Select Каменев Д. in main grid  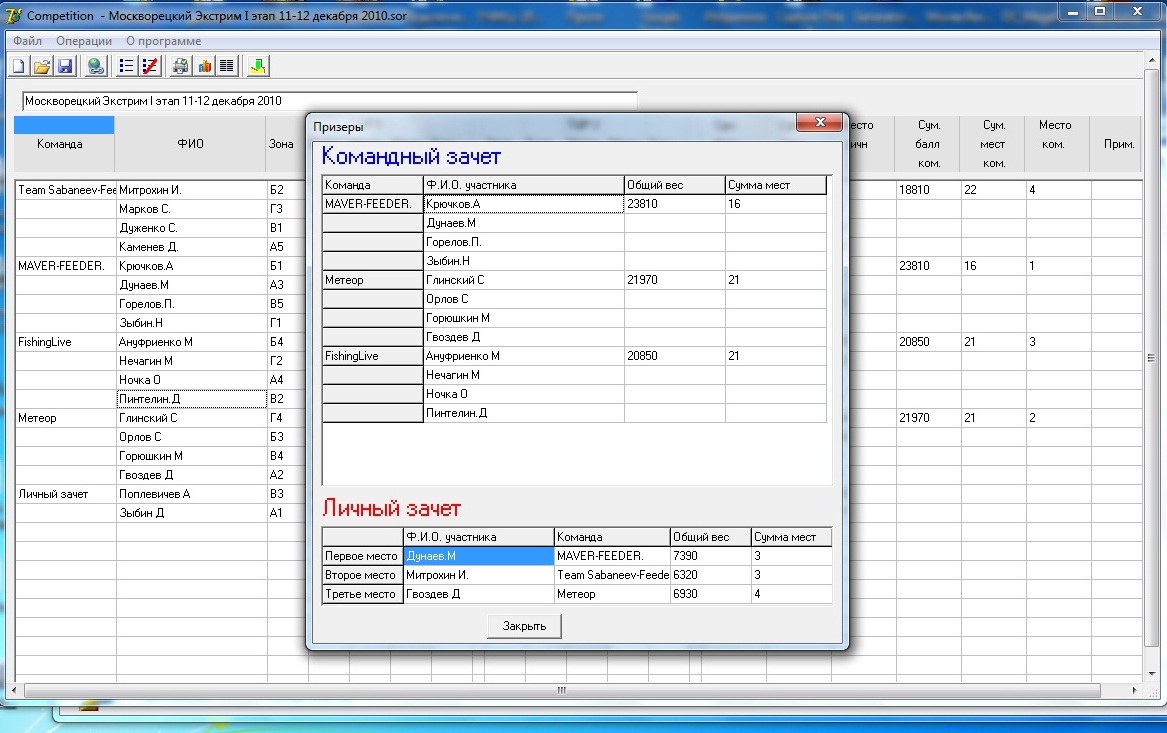pyautogui.click(x=191, y=247)
